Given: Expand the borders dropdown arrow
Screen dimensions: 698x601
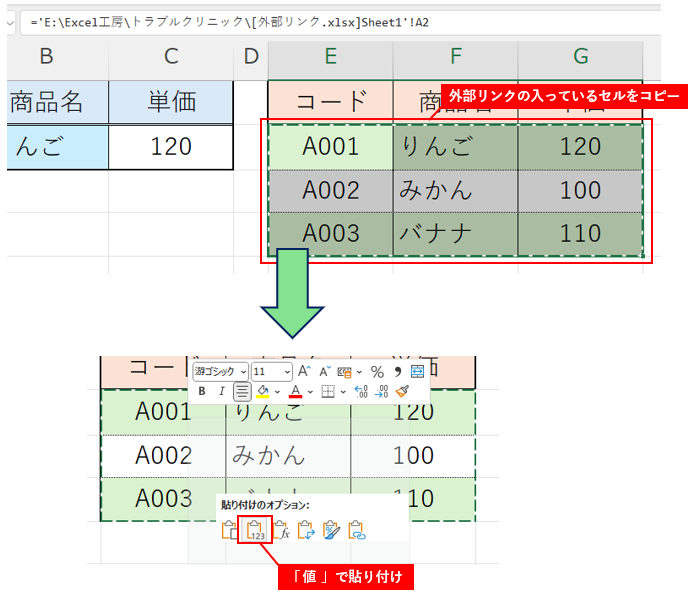Looking at the screenshot, I should pyautogui.click(x=342, y=391).
